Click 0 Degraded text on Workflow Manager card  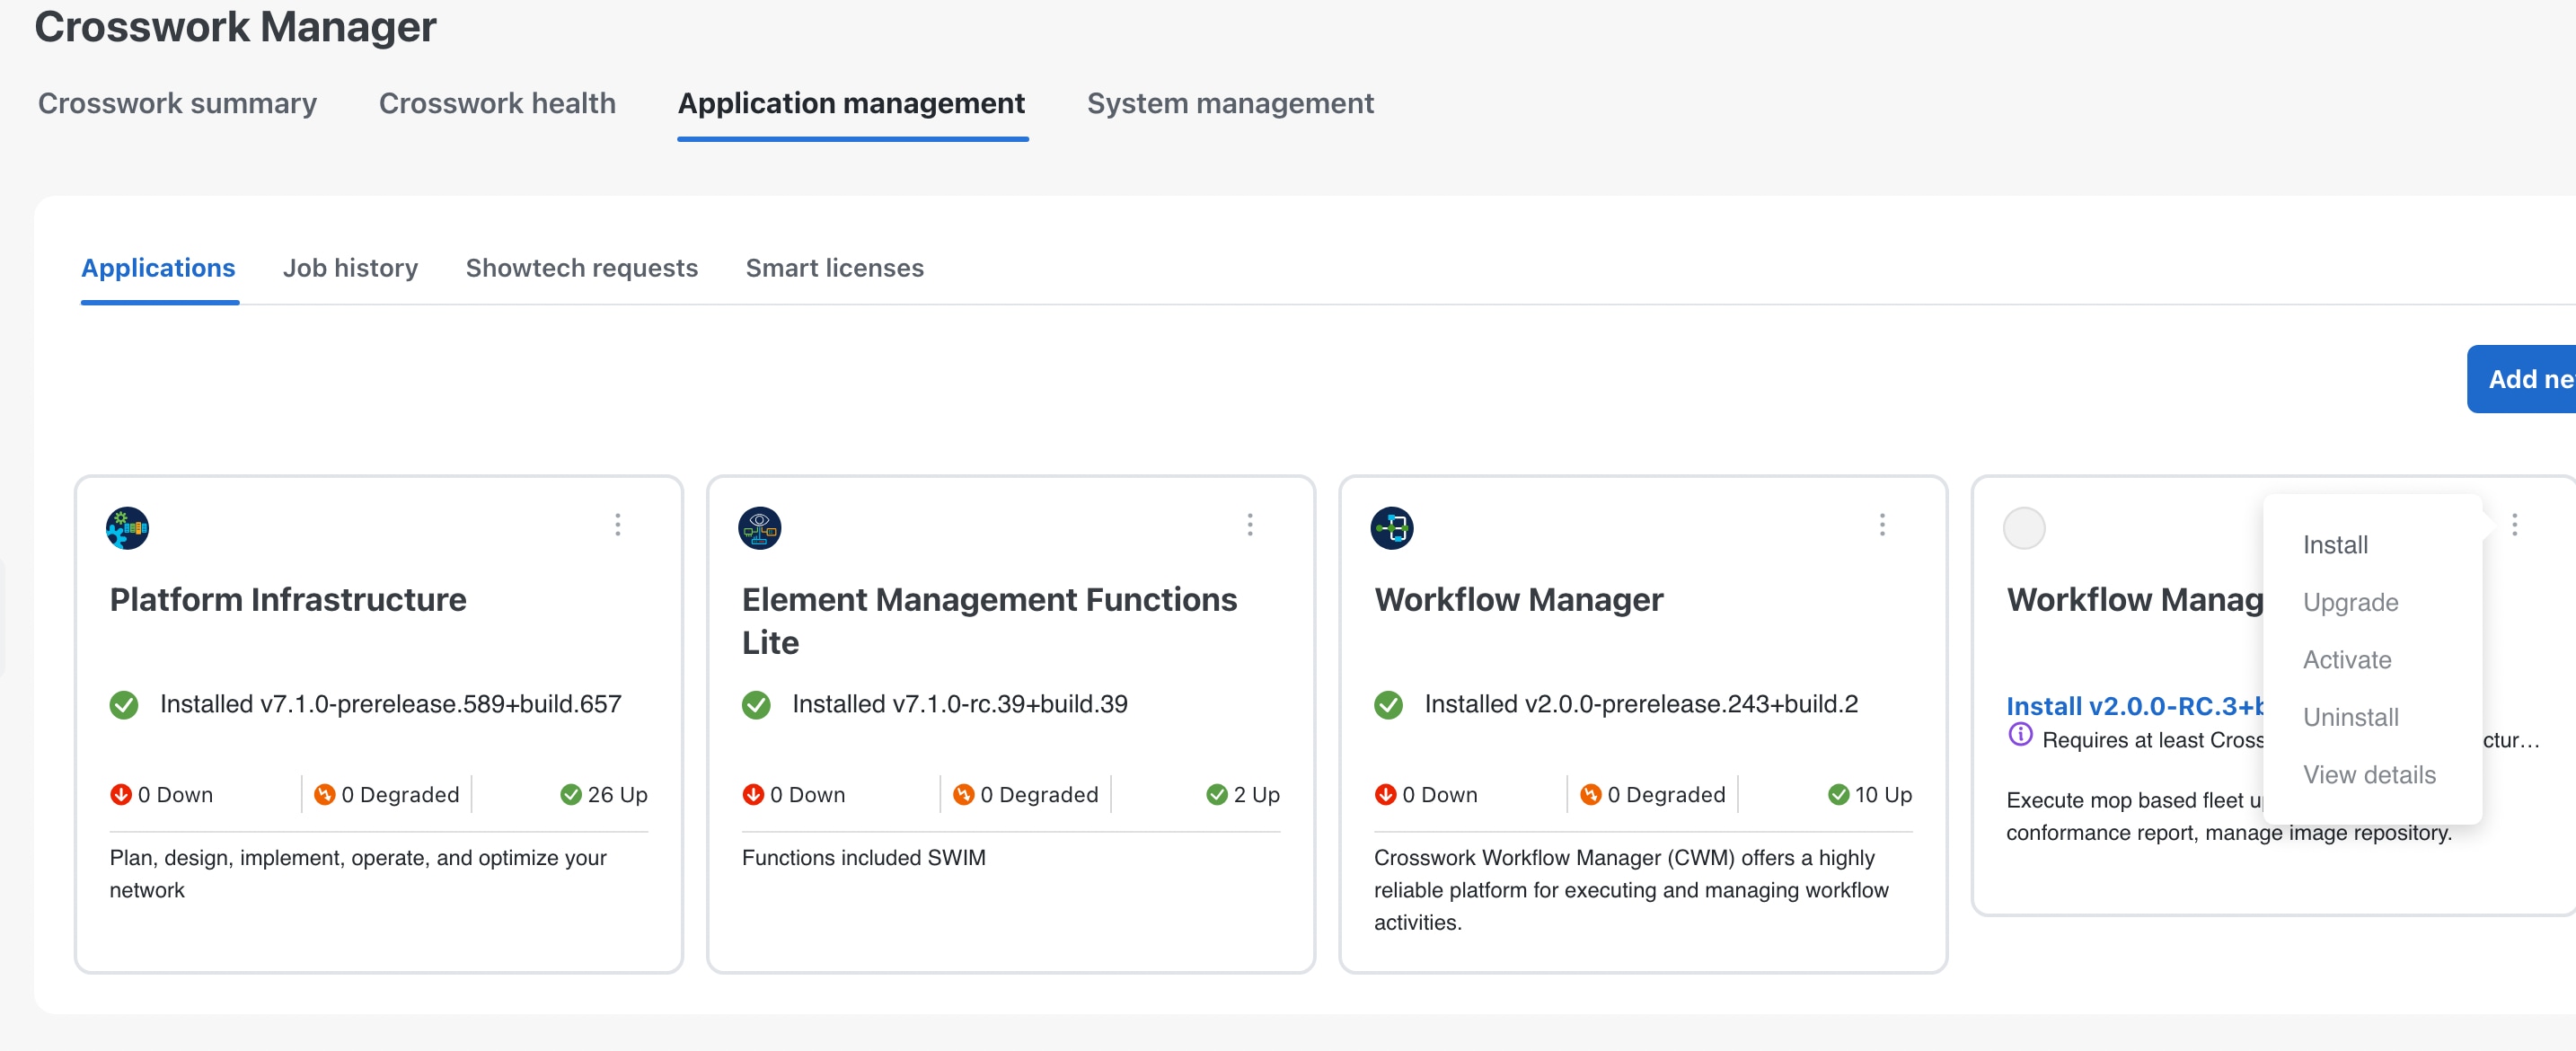[1666, 794]
